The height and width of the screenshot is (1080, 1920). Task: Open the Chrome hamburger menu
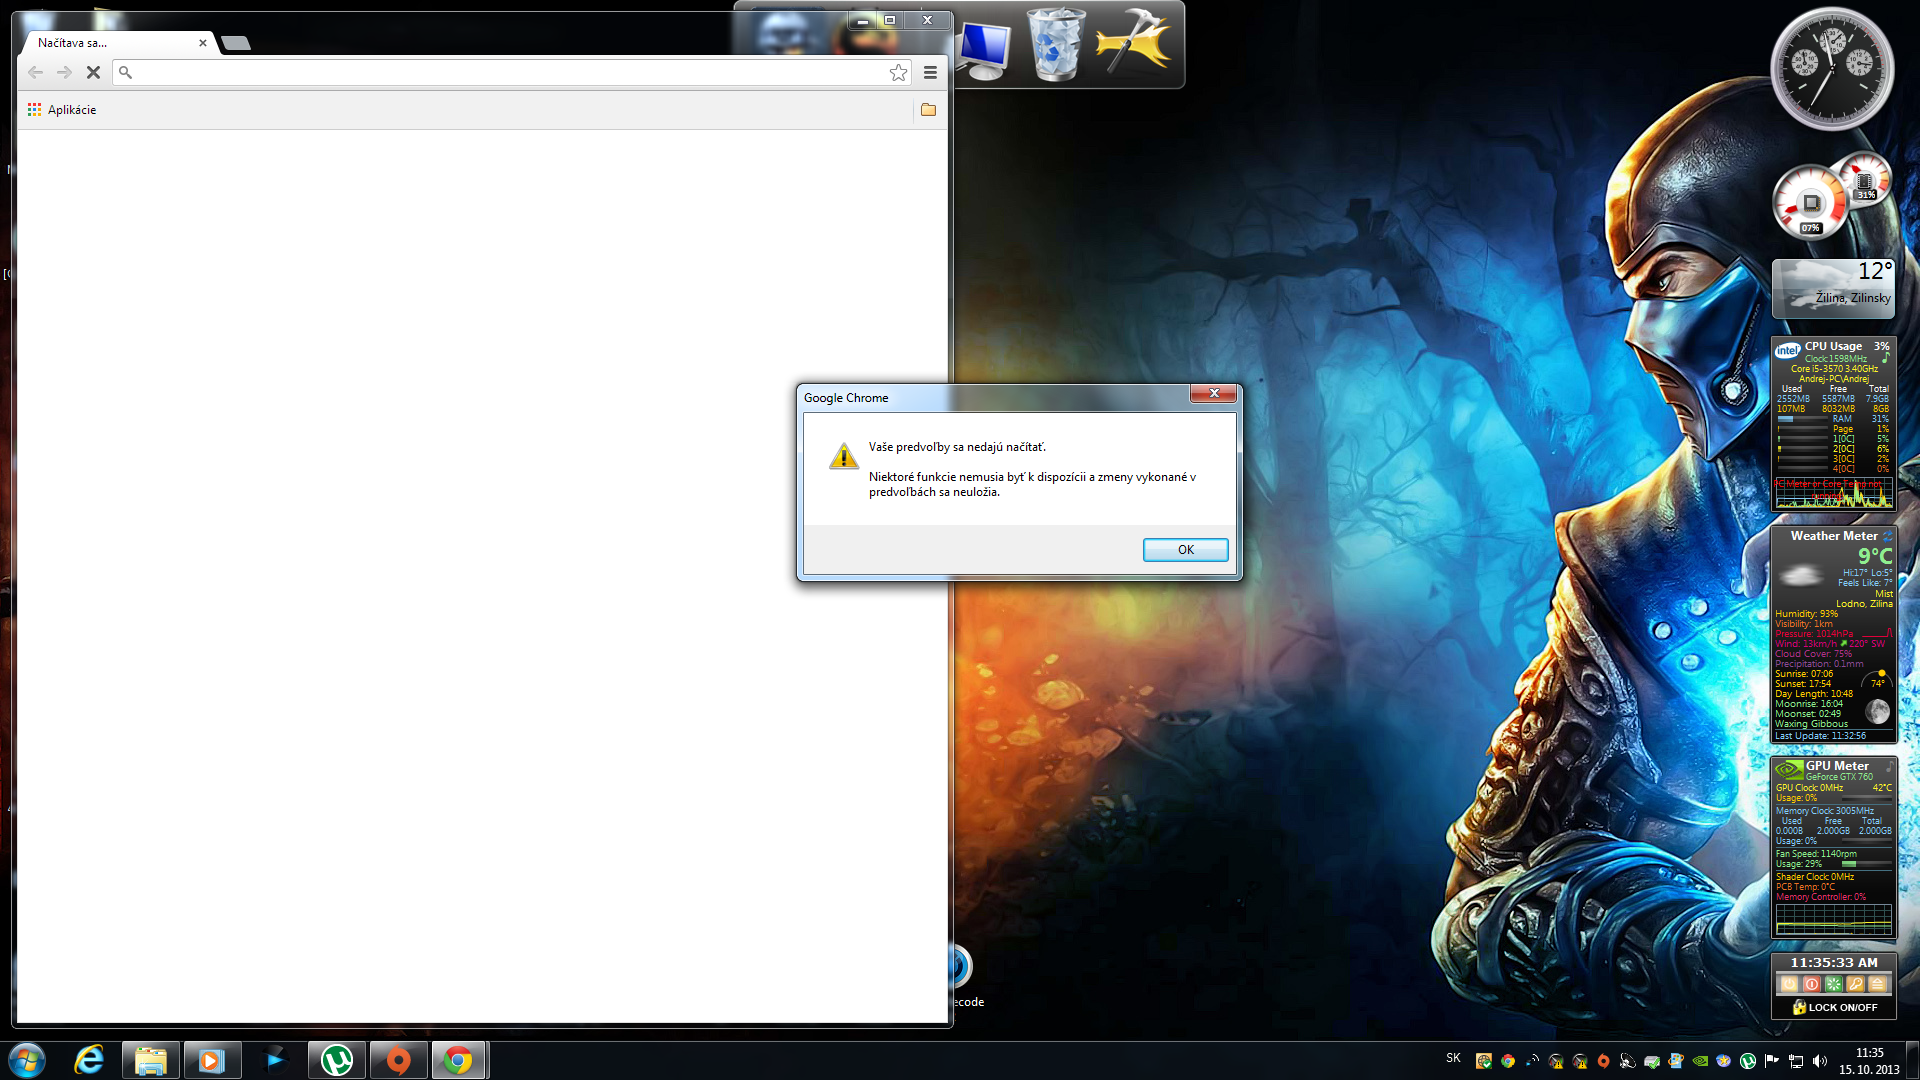(x=930, y=72)
